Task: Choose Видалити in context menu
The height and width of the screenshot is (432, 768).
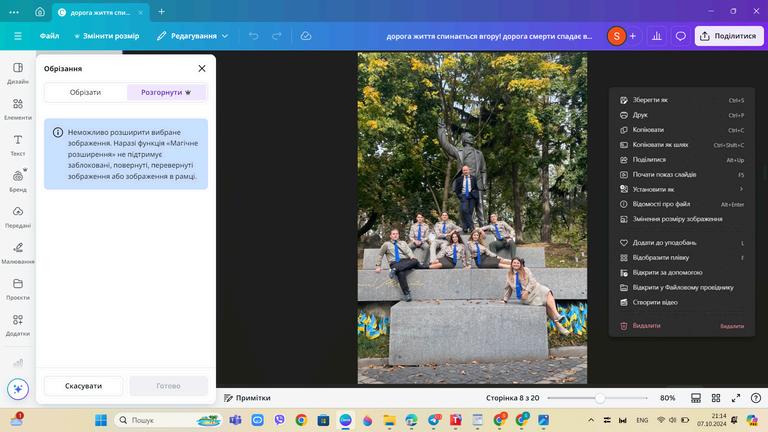Action: tap(681, 326)
